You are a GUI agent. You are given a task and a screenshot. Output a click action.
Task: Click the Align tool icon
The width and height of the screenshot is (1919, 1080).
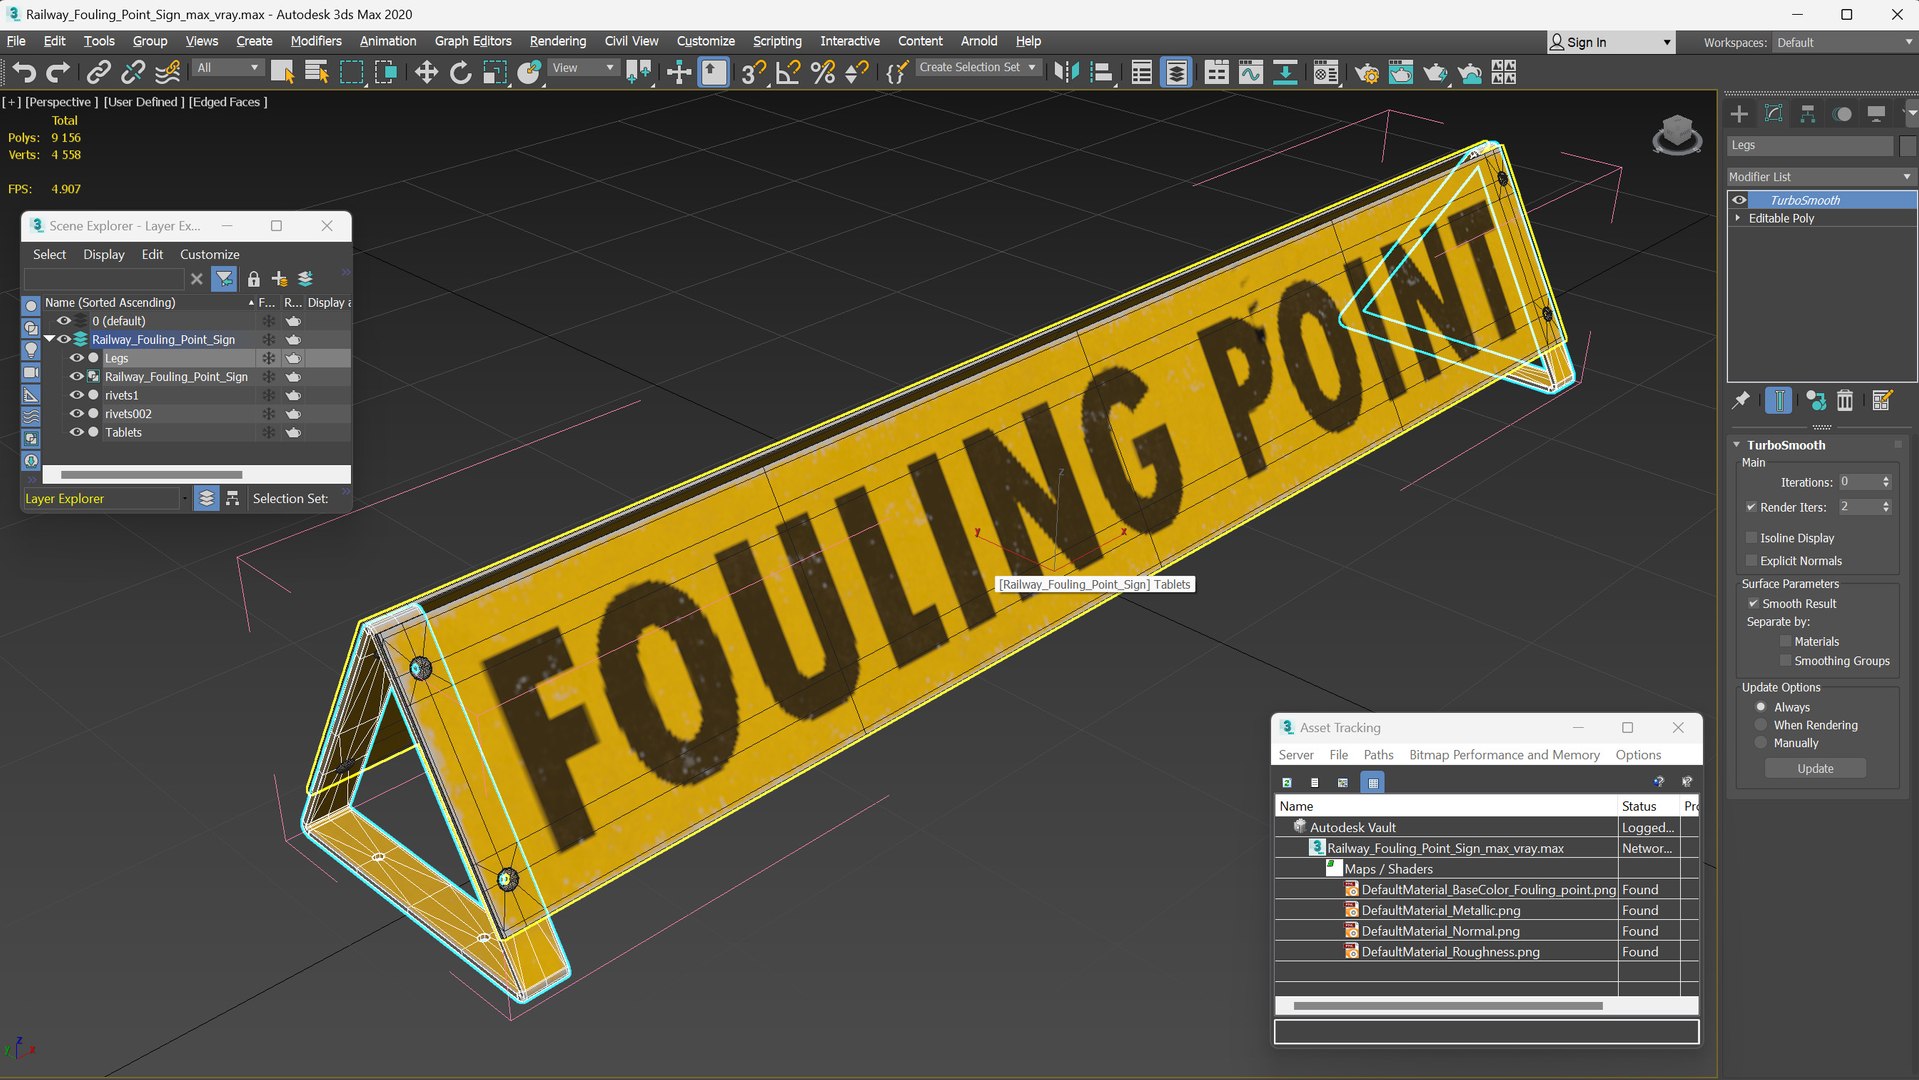click(x=1101, y=71)
